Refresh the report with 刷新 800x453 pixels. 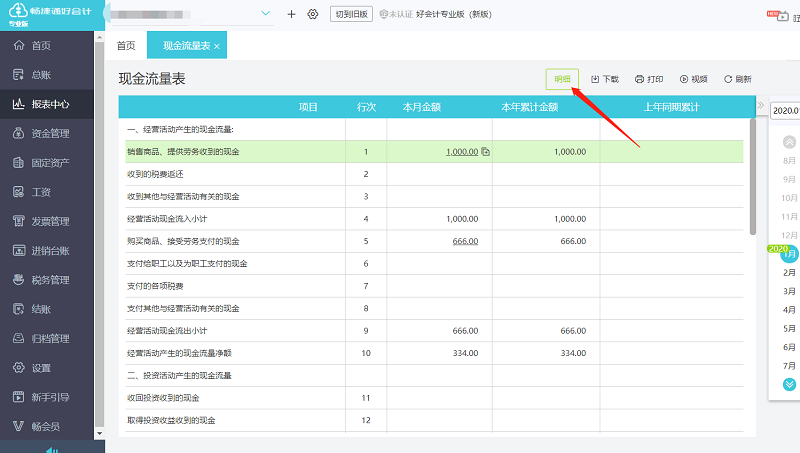point(737,79)
